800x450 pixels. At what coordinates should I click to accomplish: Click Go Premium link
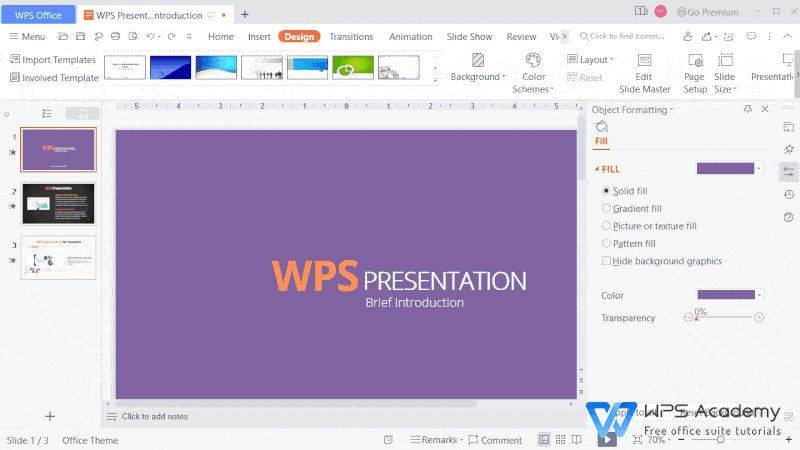pos(708,12)
